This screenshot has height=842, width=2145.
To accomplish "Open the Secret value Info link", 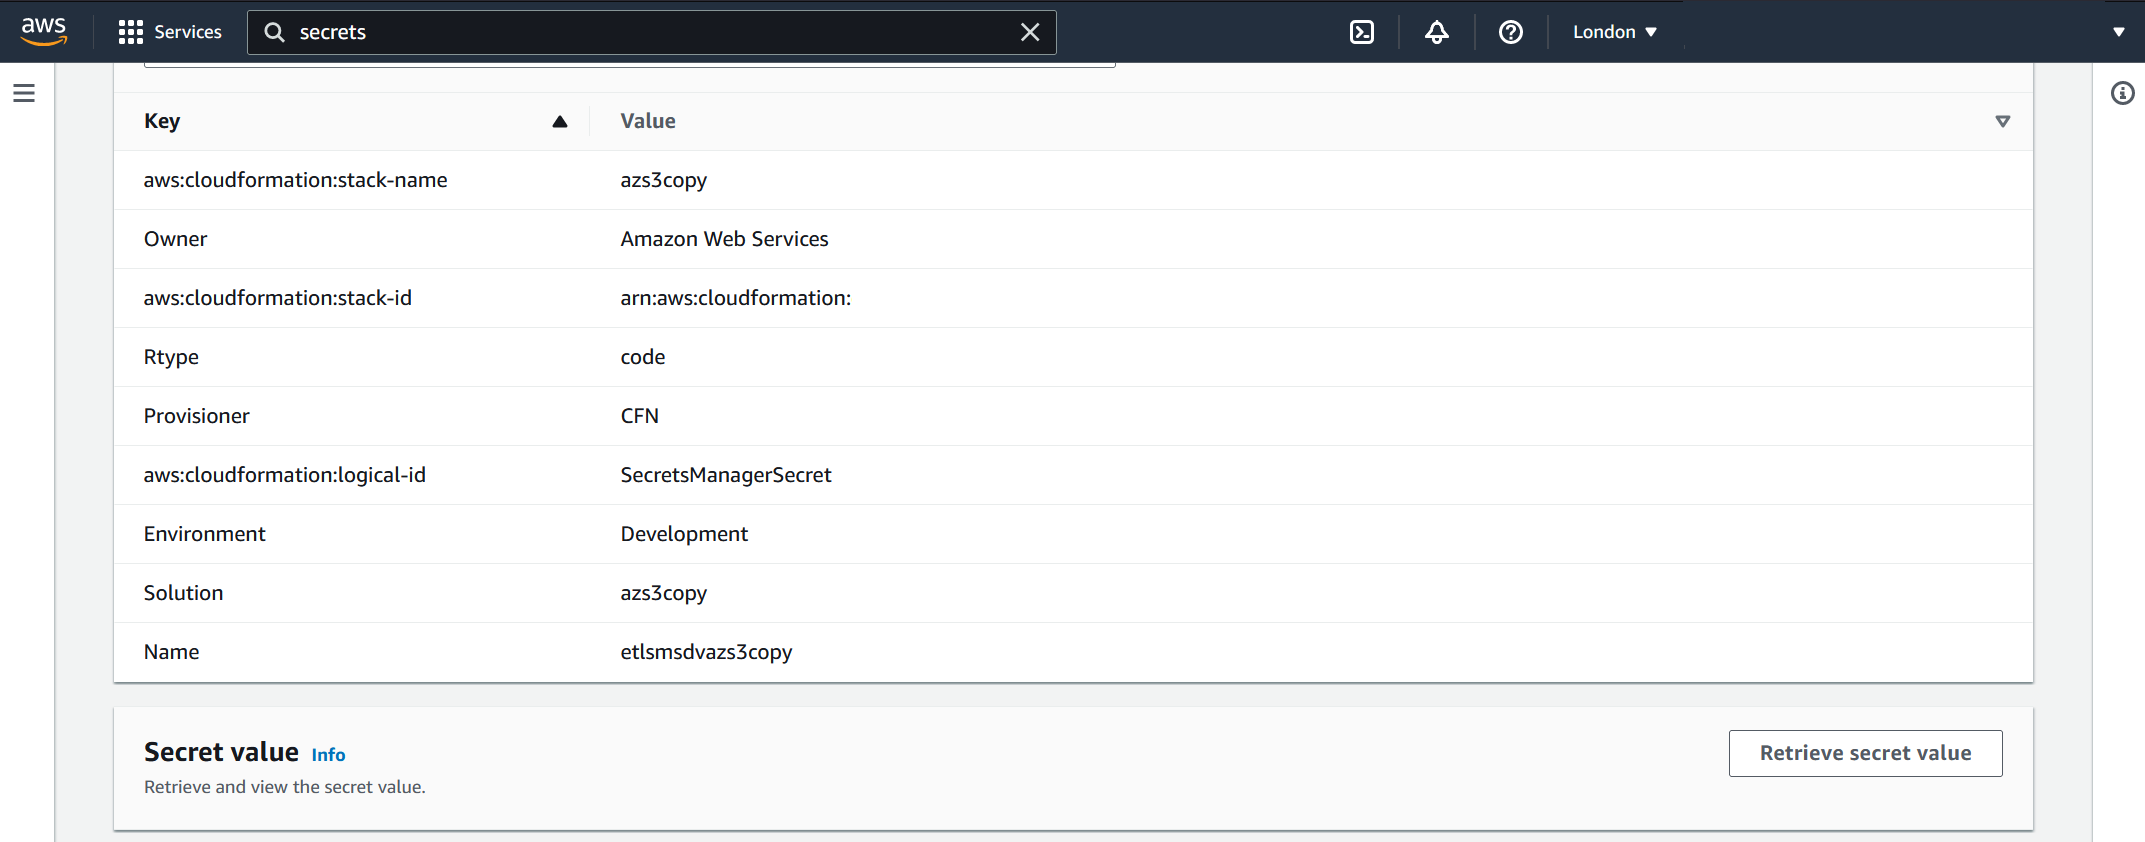I will [x=328, y=755].
